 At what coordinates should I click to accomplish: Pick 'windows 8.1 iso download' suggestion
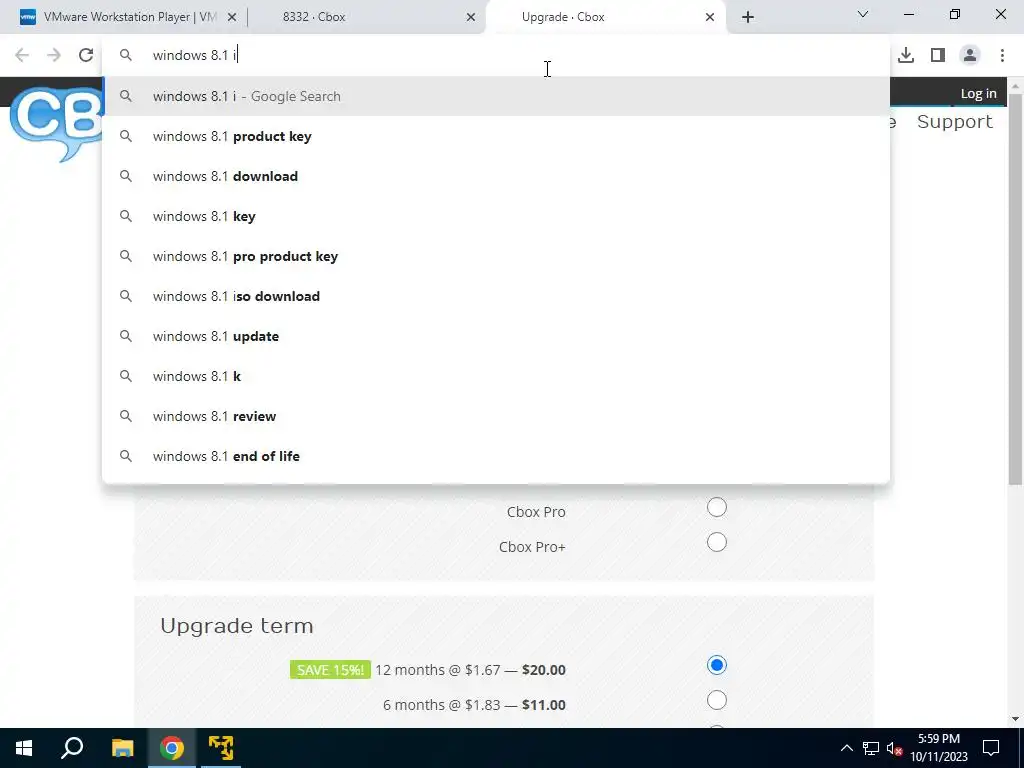[496, 296]
